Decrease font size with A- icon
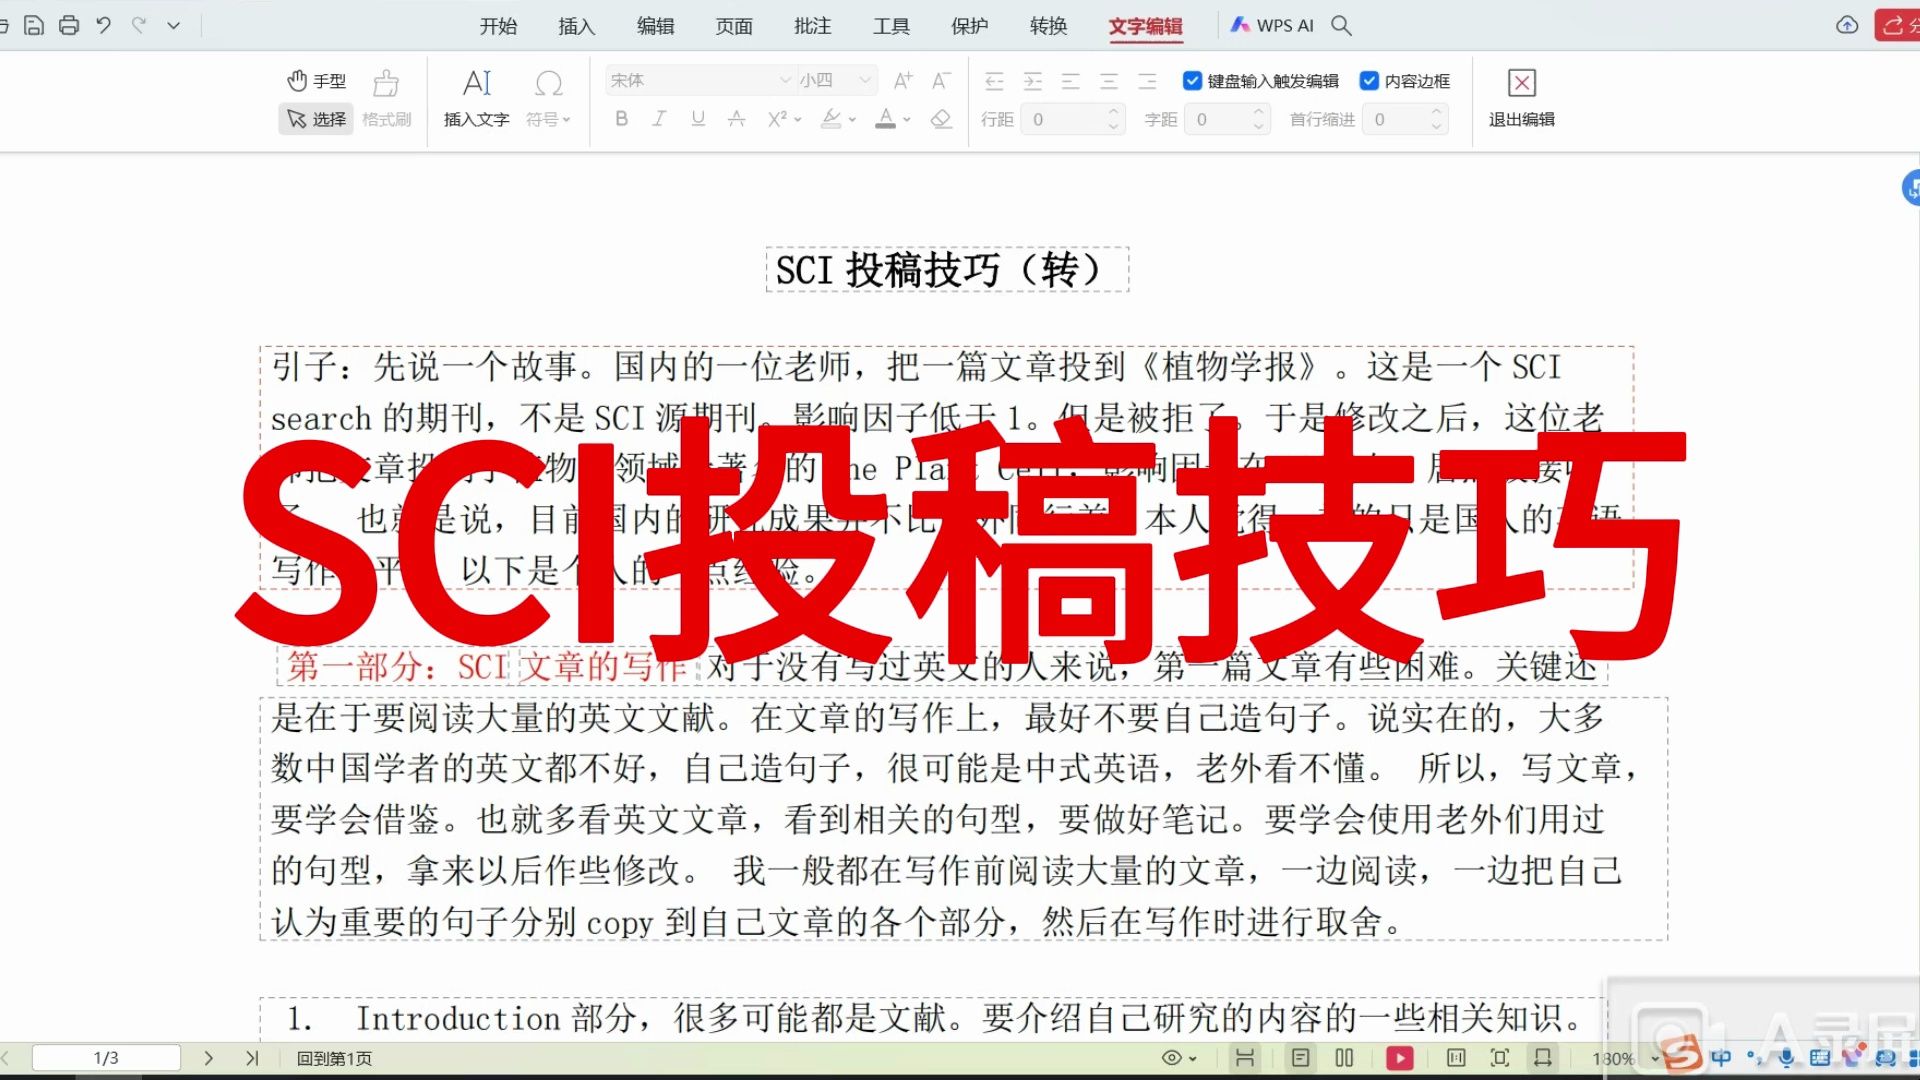This screenshot has width=1920, height=1080. (x=941, y=80)
